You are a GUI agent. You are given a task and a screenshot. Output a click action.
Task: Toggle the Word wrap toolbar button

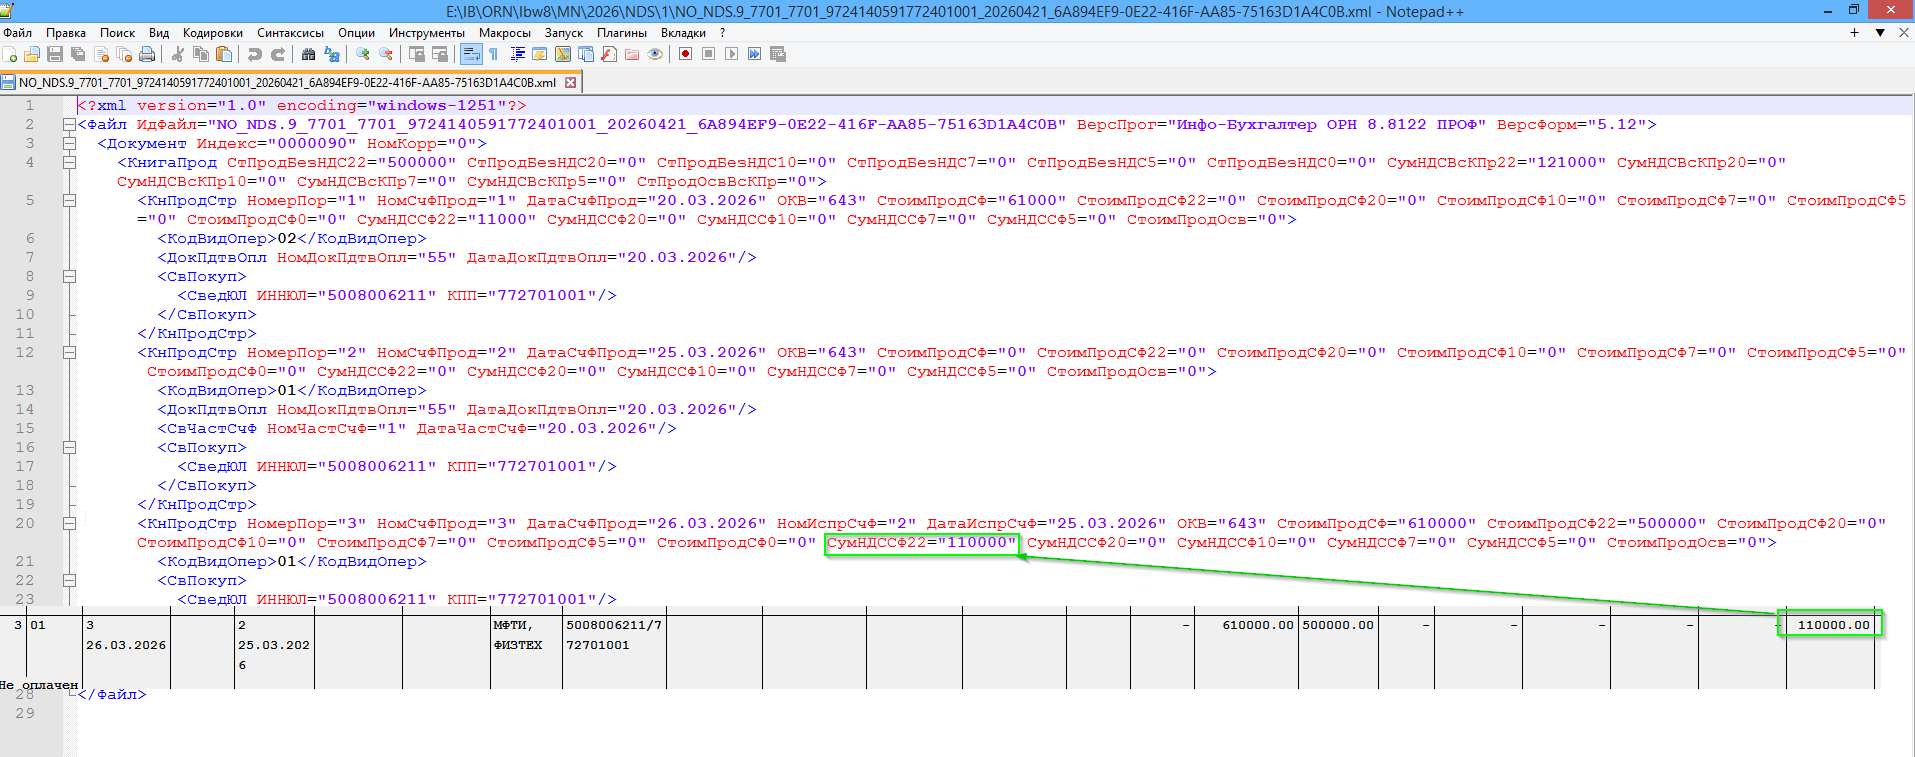pos(471,54)
